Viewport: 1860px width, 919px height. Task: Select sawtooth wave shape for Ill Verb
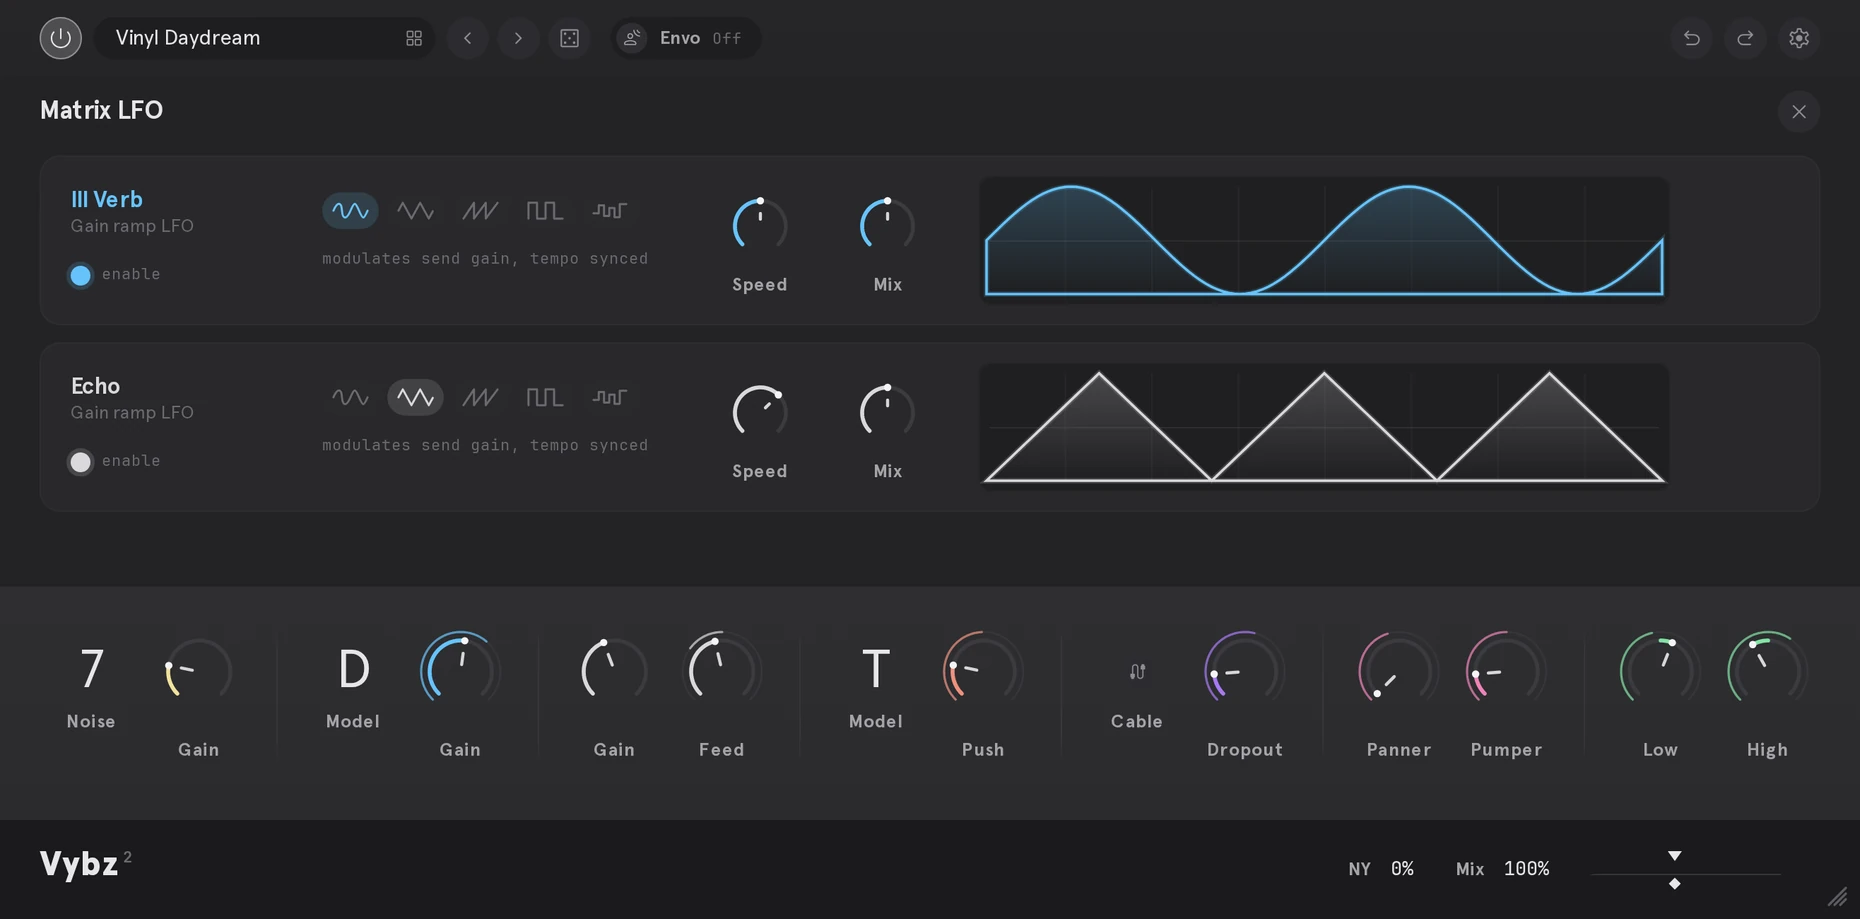tap(480, 211)
